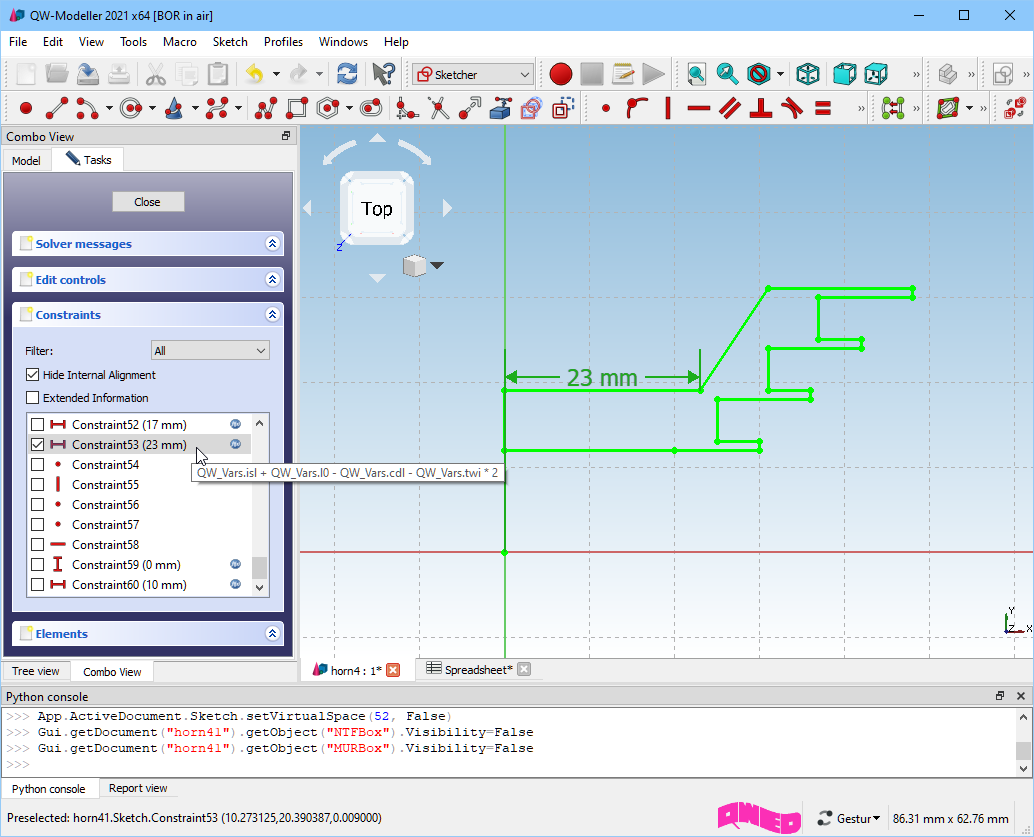Enable Extended Information checkbox

32,398
